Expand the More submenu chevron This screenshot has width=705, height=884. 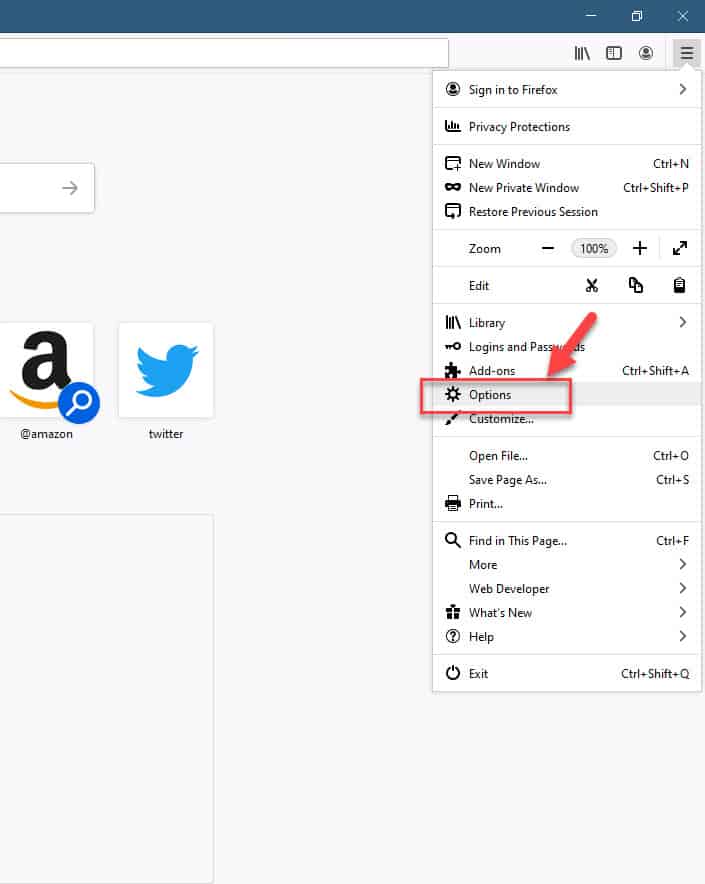pyautogui.click(x=682, y=564)
